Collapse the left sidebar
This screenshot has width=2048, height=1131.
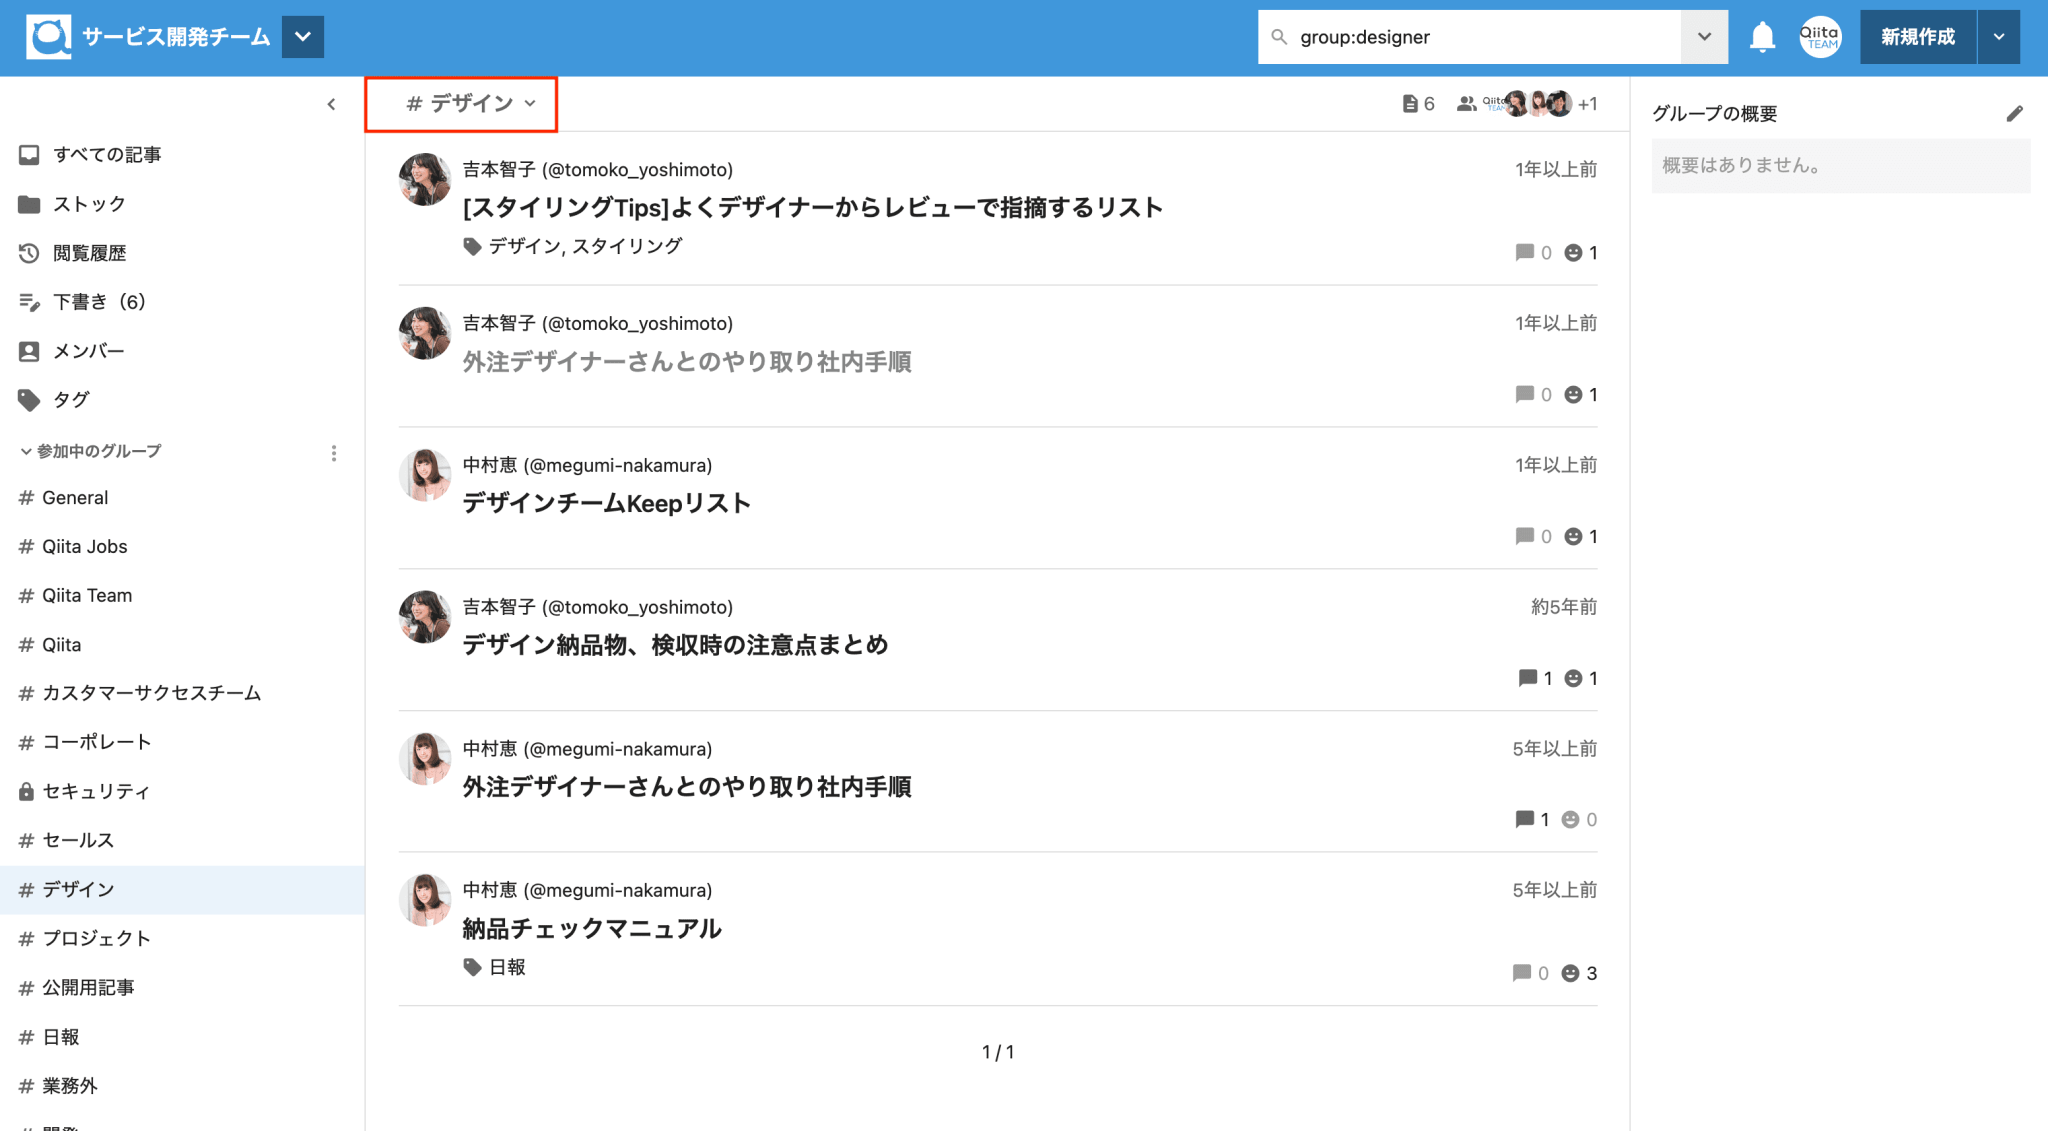[x=331, y=104]
